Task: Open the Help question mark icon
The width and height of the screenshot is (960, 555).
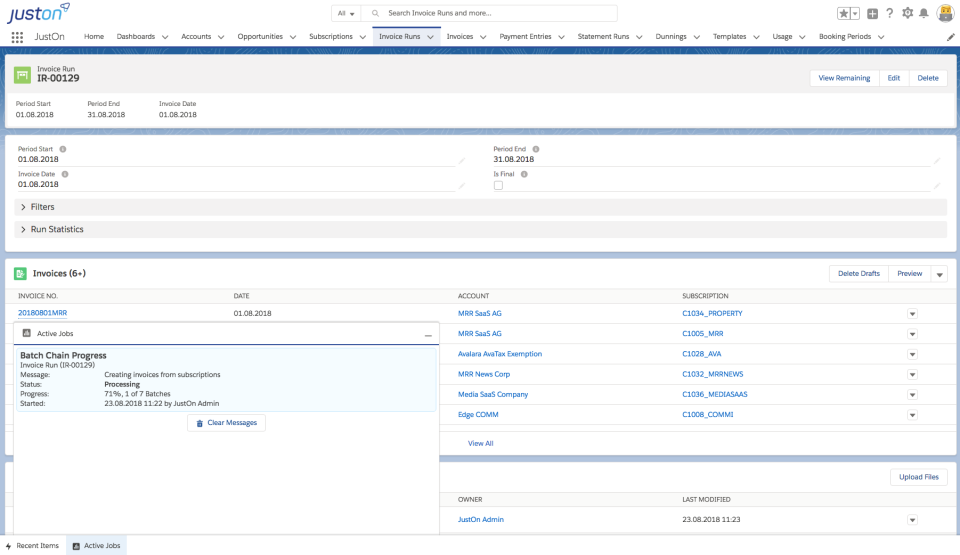Action: 890,13
